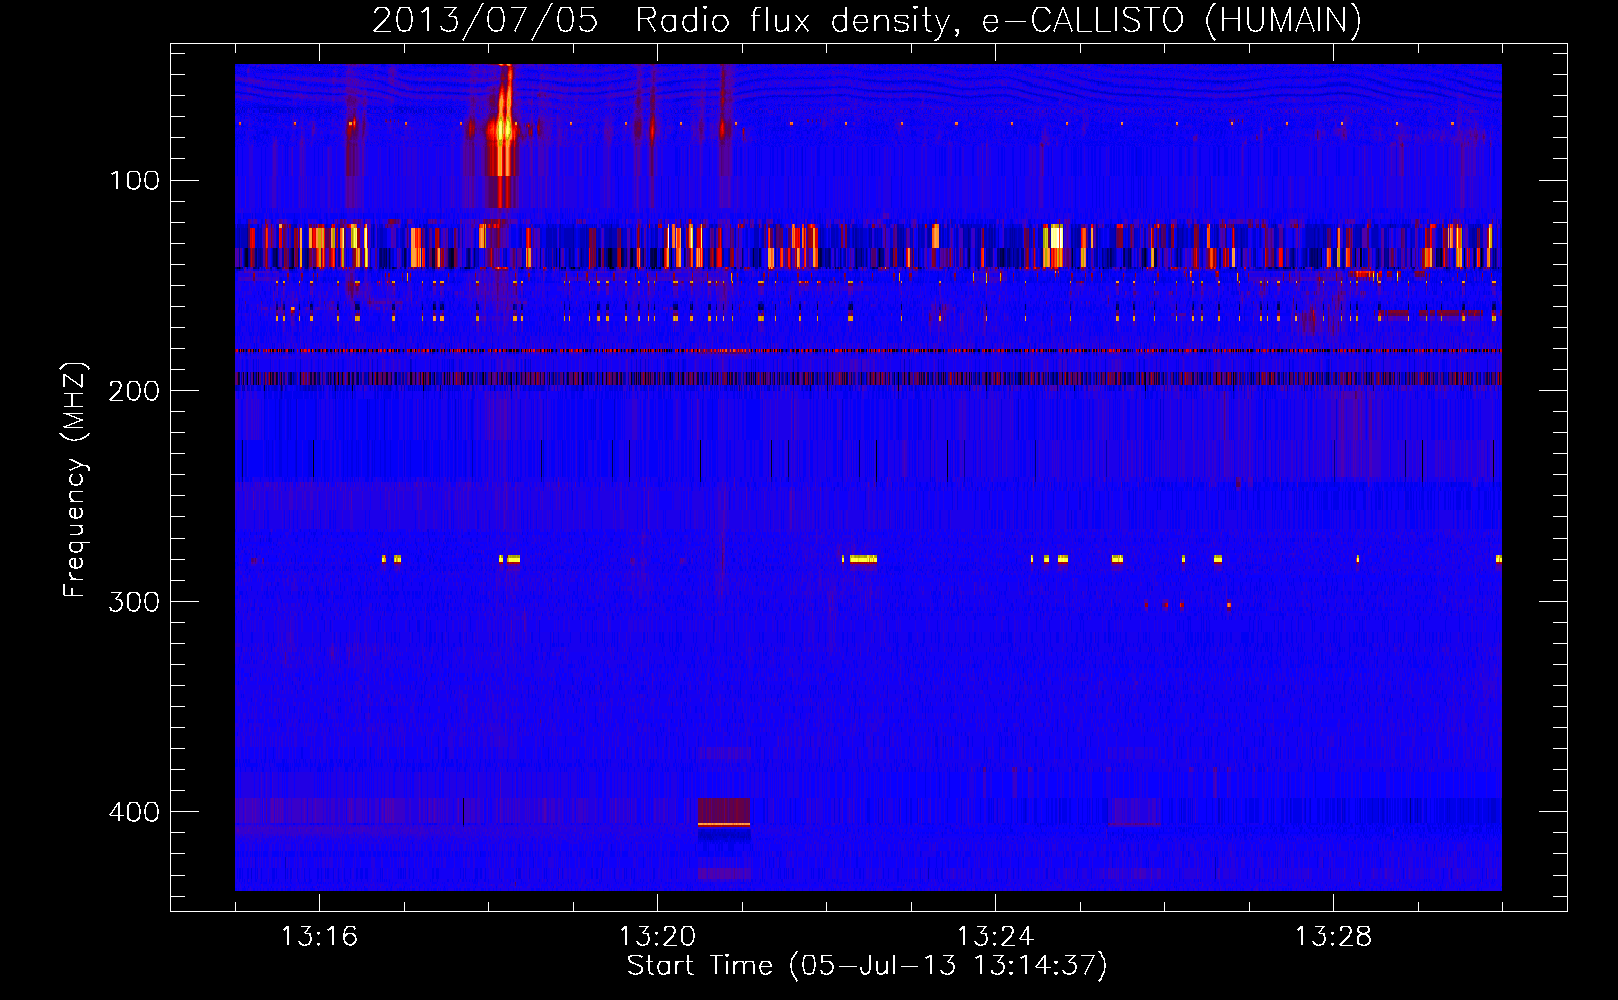1618x1000 pixels.
Task: Click the 300 frequency tick label
Action: point(134,602)
